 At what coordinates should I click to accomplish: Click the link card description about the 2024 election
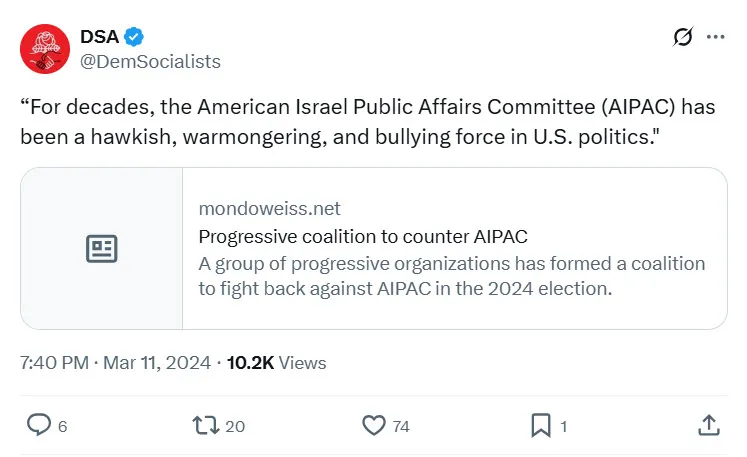451,276
